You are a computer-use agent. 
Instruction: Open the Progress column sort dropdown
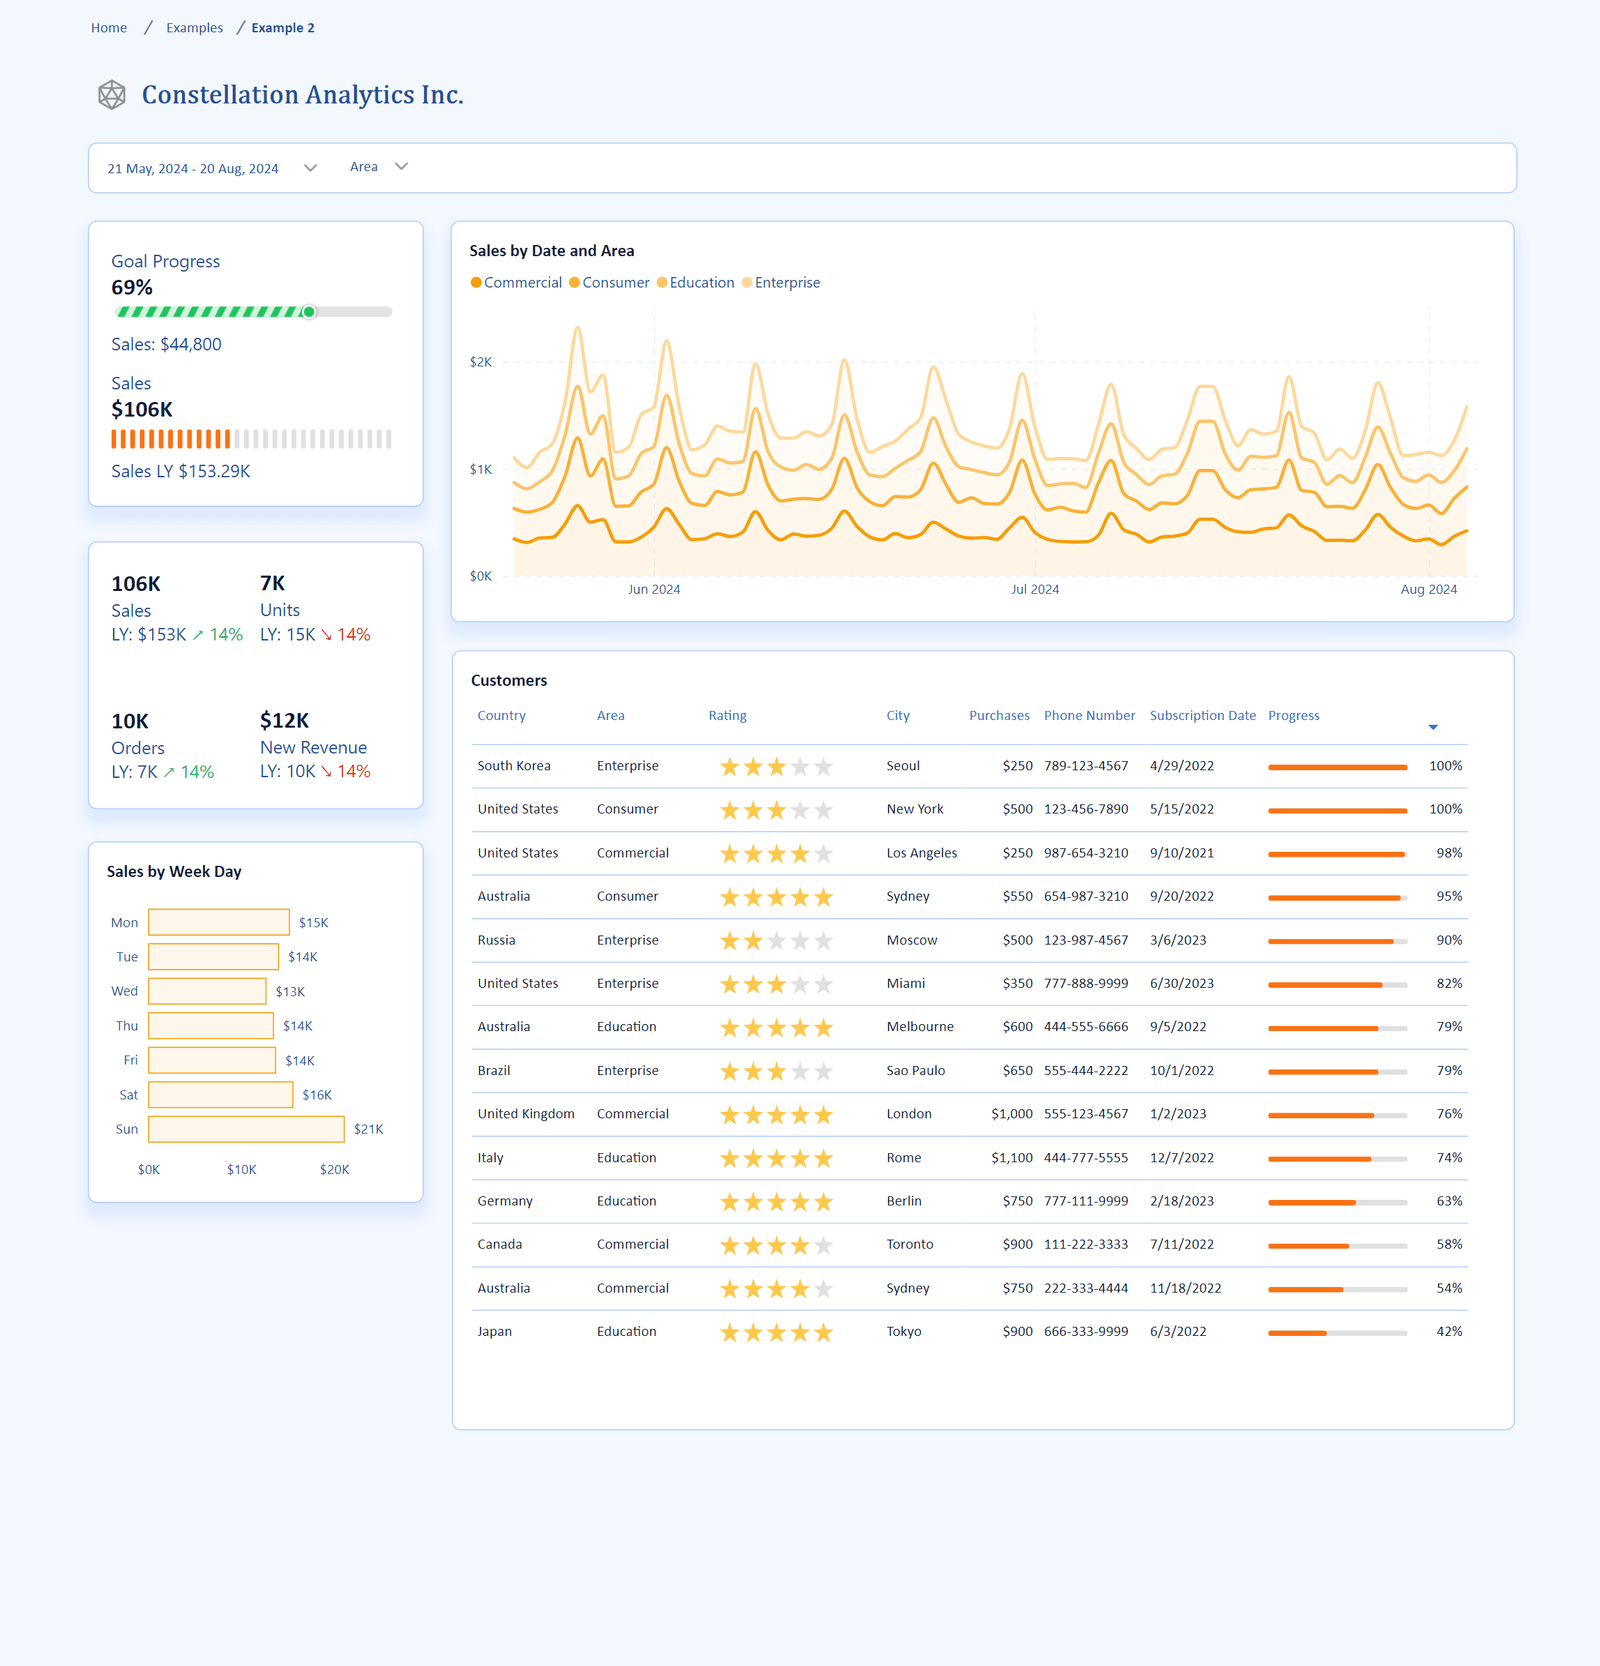coord(1434,727)
